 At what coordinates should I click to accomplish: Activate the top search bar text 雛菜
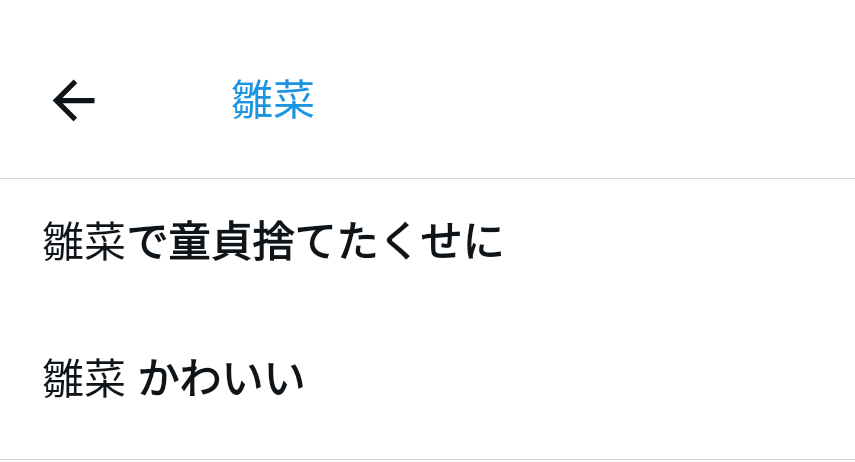[273, 100]
